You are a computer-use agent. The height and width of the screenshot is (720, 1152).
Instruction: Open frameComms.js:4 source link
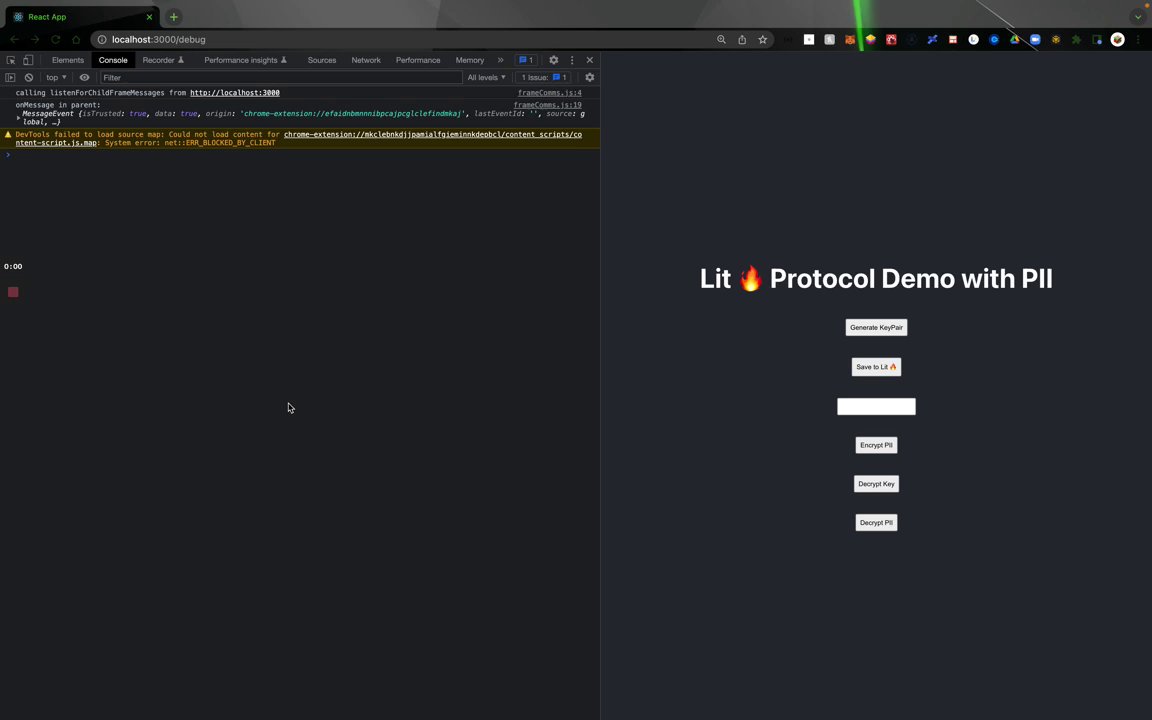[550, 93]
